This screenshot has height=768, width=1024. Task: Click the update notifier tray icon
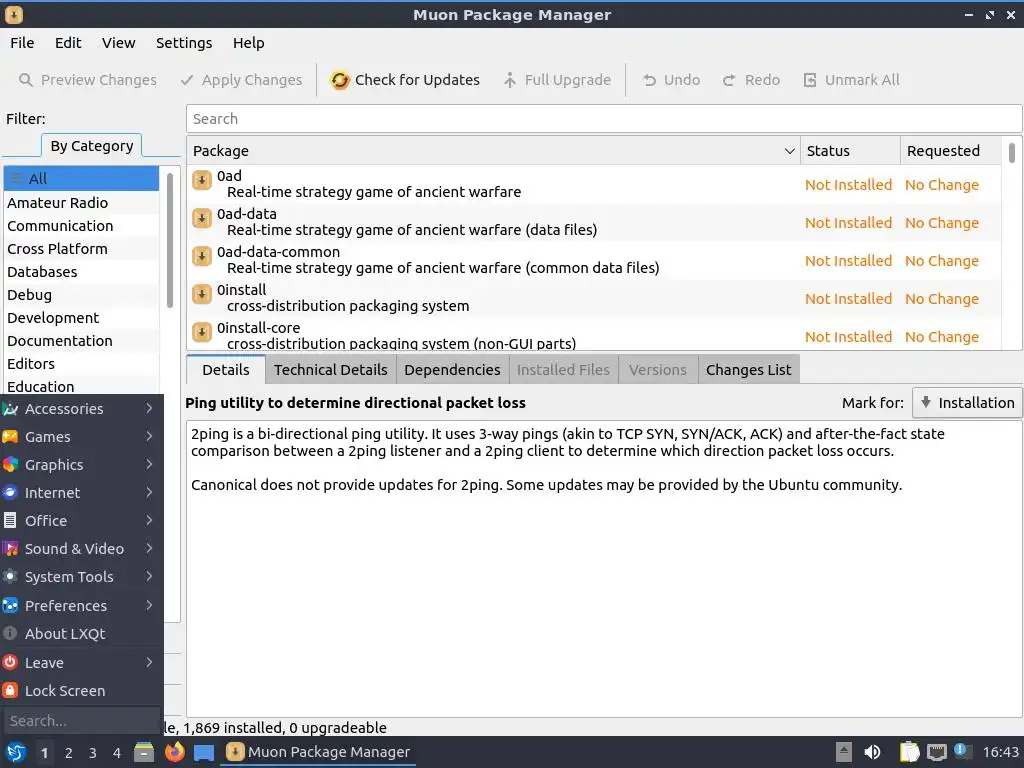[x=963, y=751]
